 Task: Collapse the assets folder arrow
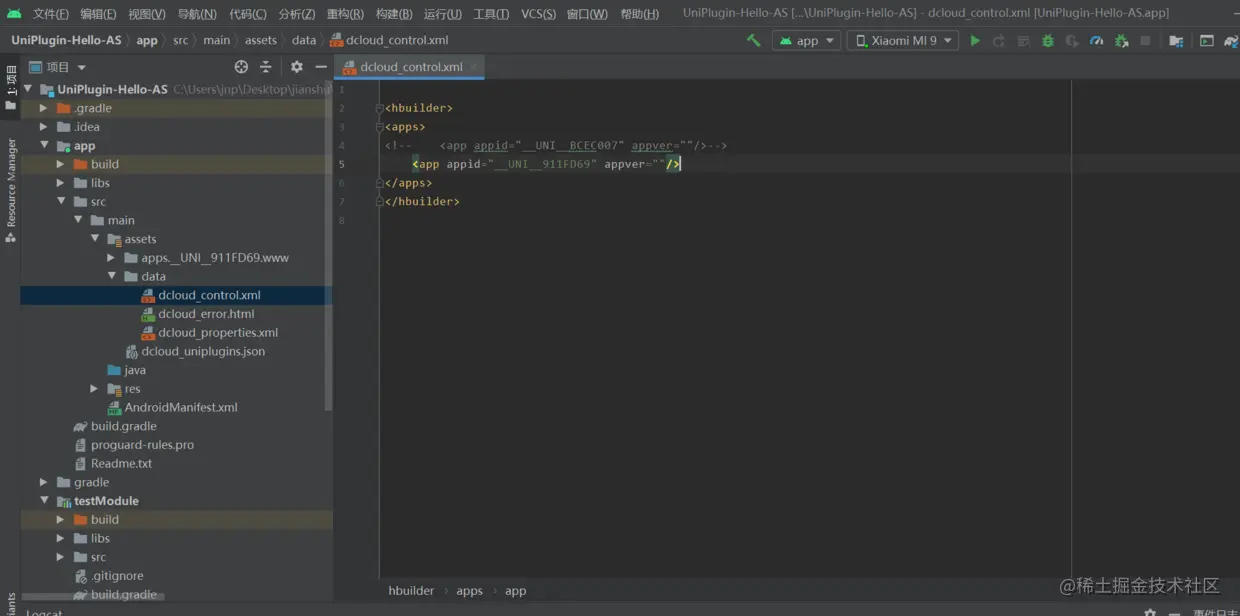pos(95,239)
